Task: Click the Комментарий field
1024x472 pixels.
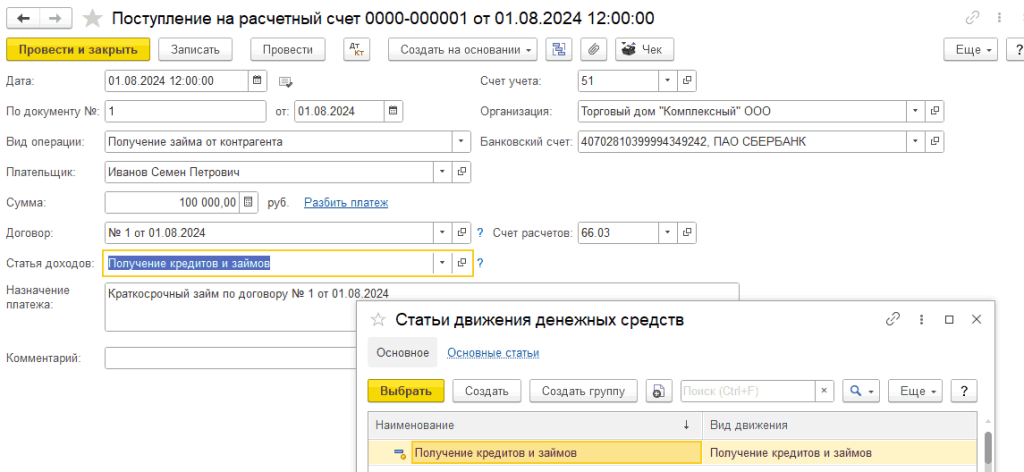Action: [x=231, y=358]
